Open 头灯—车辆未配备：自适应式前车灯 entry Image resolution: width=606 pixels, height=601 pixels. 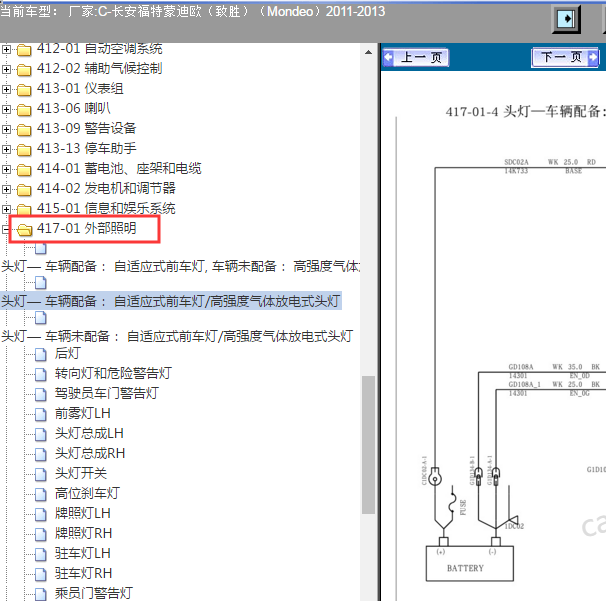(x=177, y=336)
